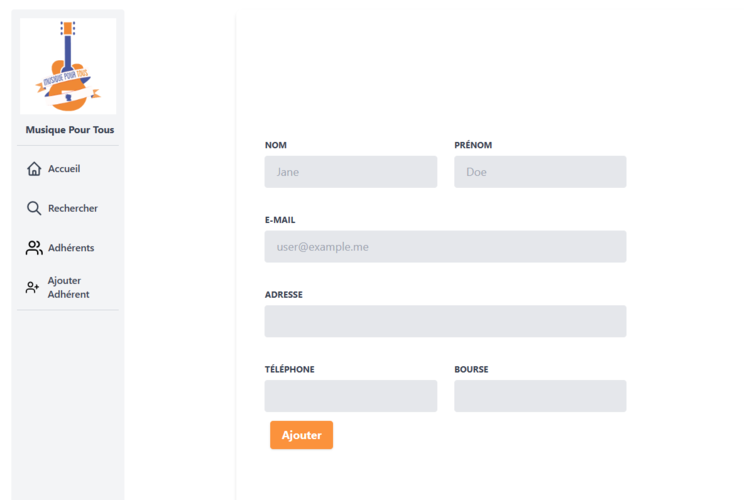Click into the E-mail text field
Image resolution: width=744 pixels, height=500 pixels.
point(445,247)
